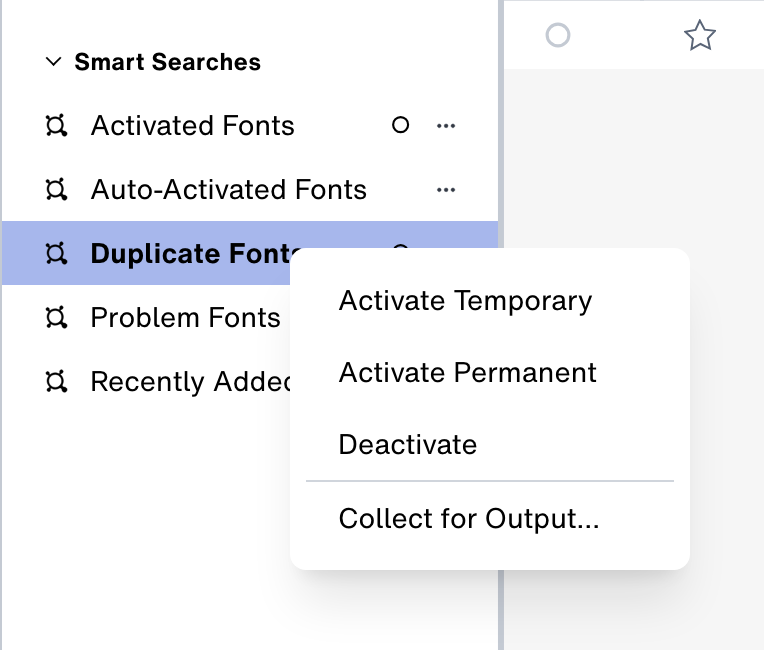Select the Auto-Activated Fonts label
764x650 pixels.
click(x=228, y=190)
